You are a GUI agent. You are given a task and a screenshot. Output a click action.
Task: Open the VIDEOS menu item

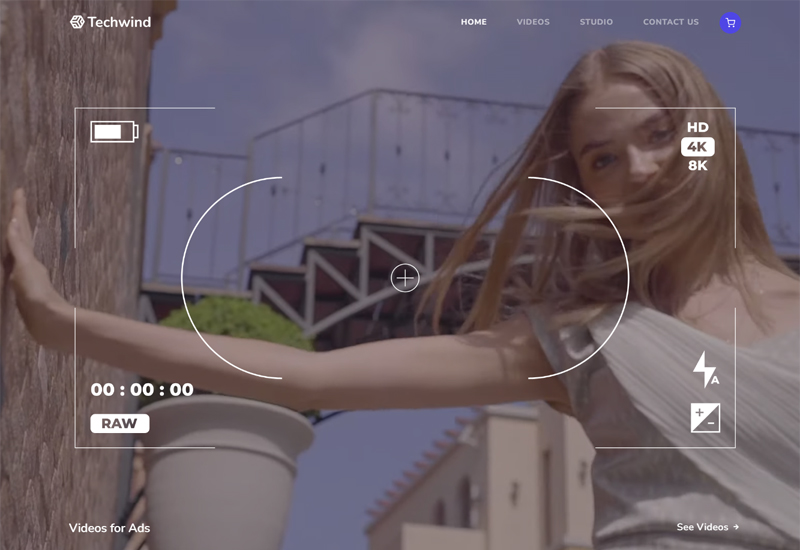(x=533, y=22)
